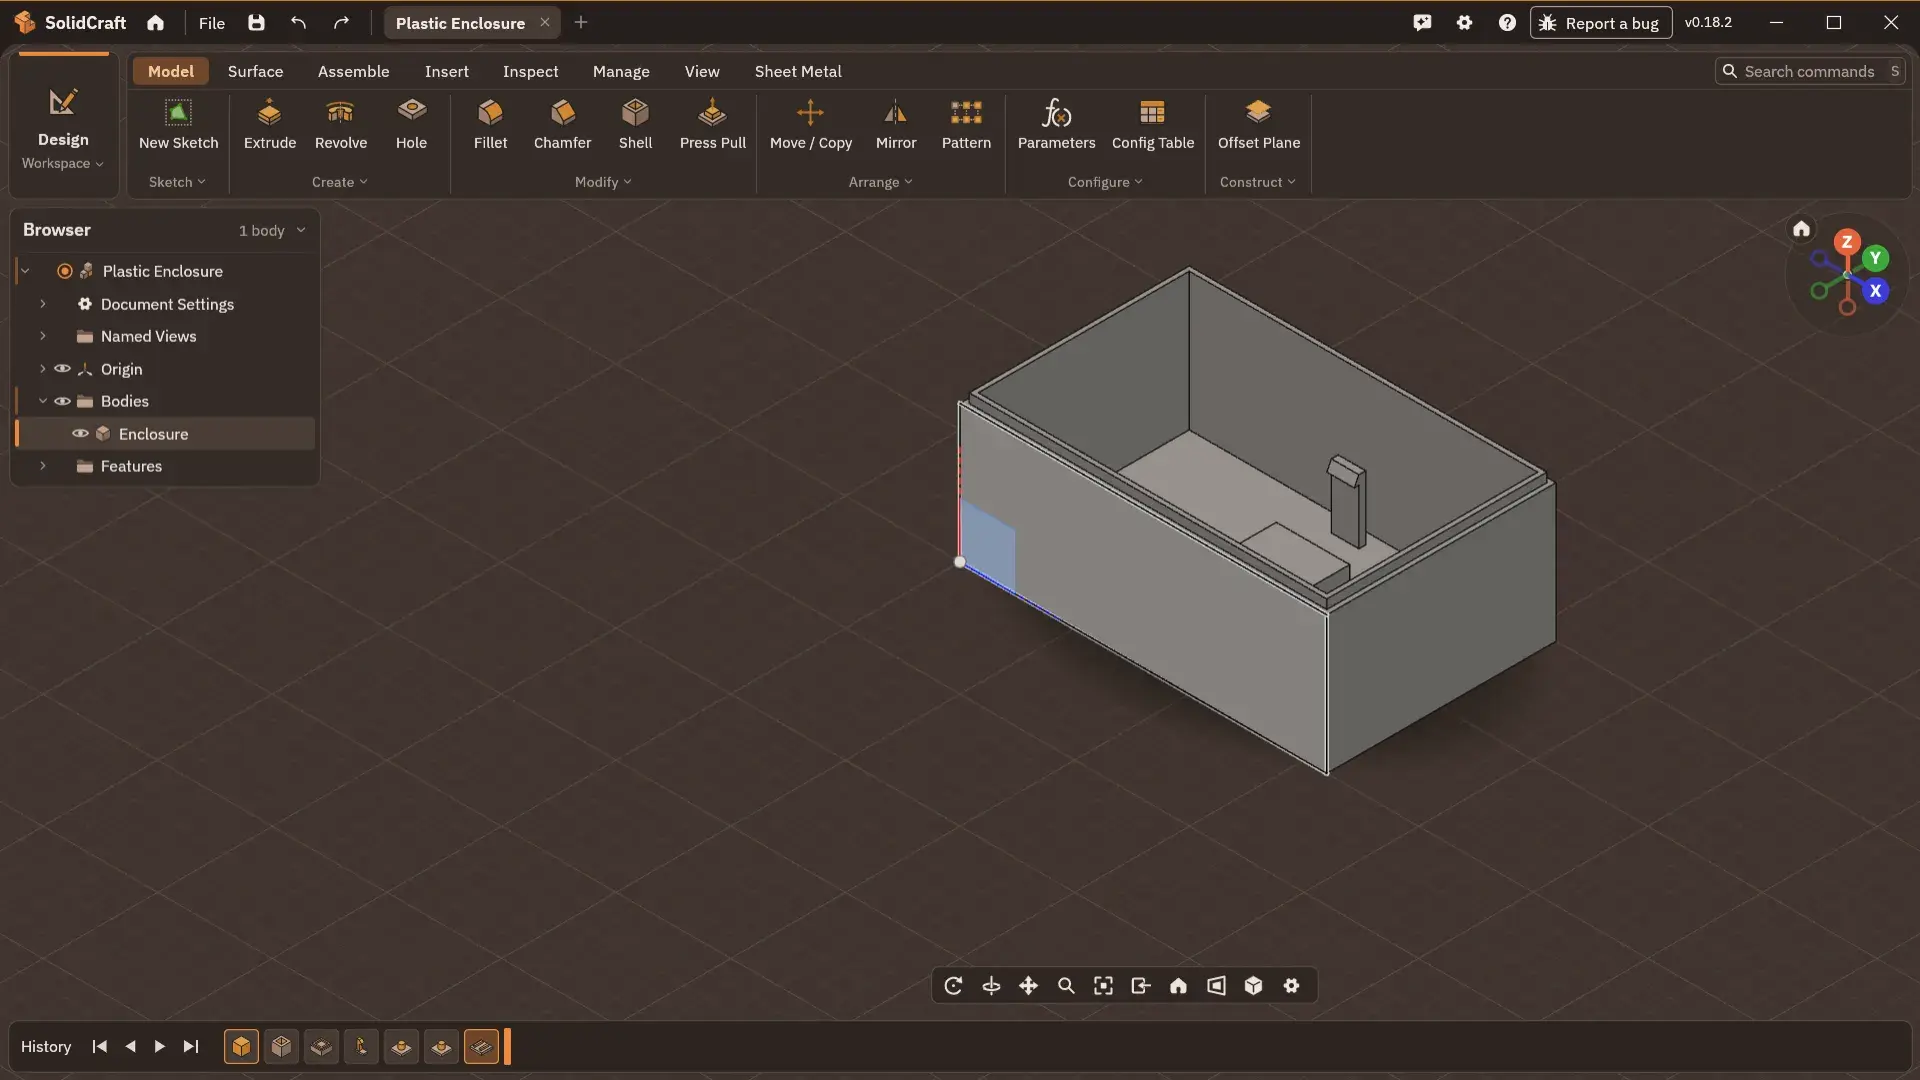Click the home view button near the view cube
The height and width of the screenshot is (1080, 1920).
tap(1801, 229)
